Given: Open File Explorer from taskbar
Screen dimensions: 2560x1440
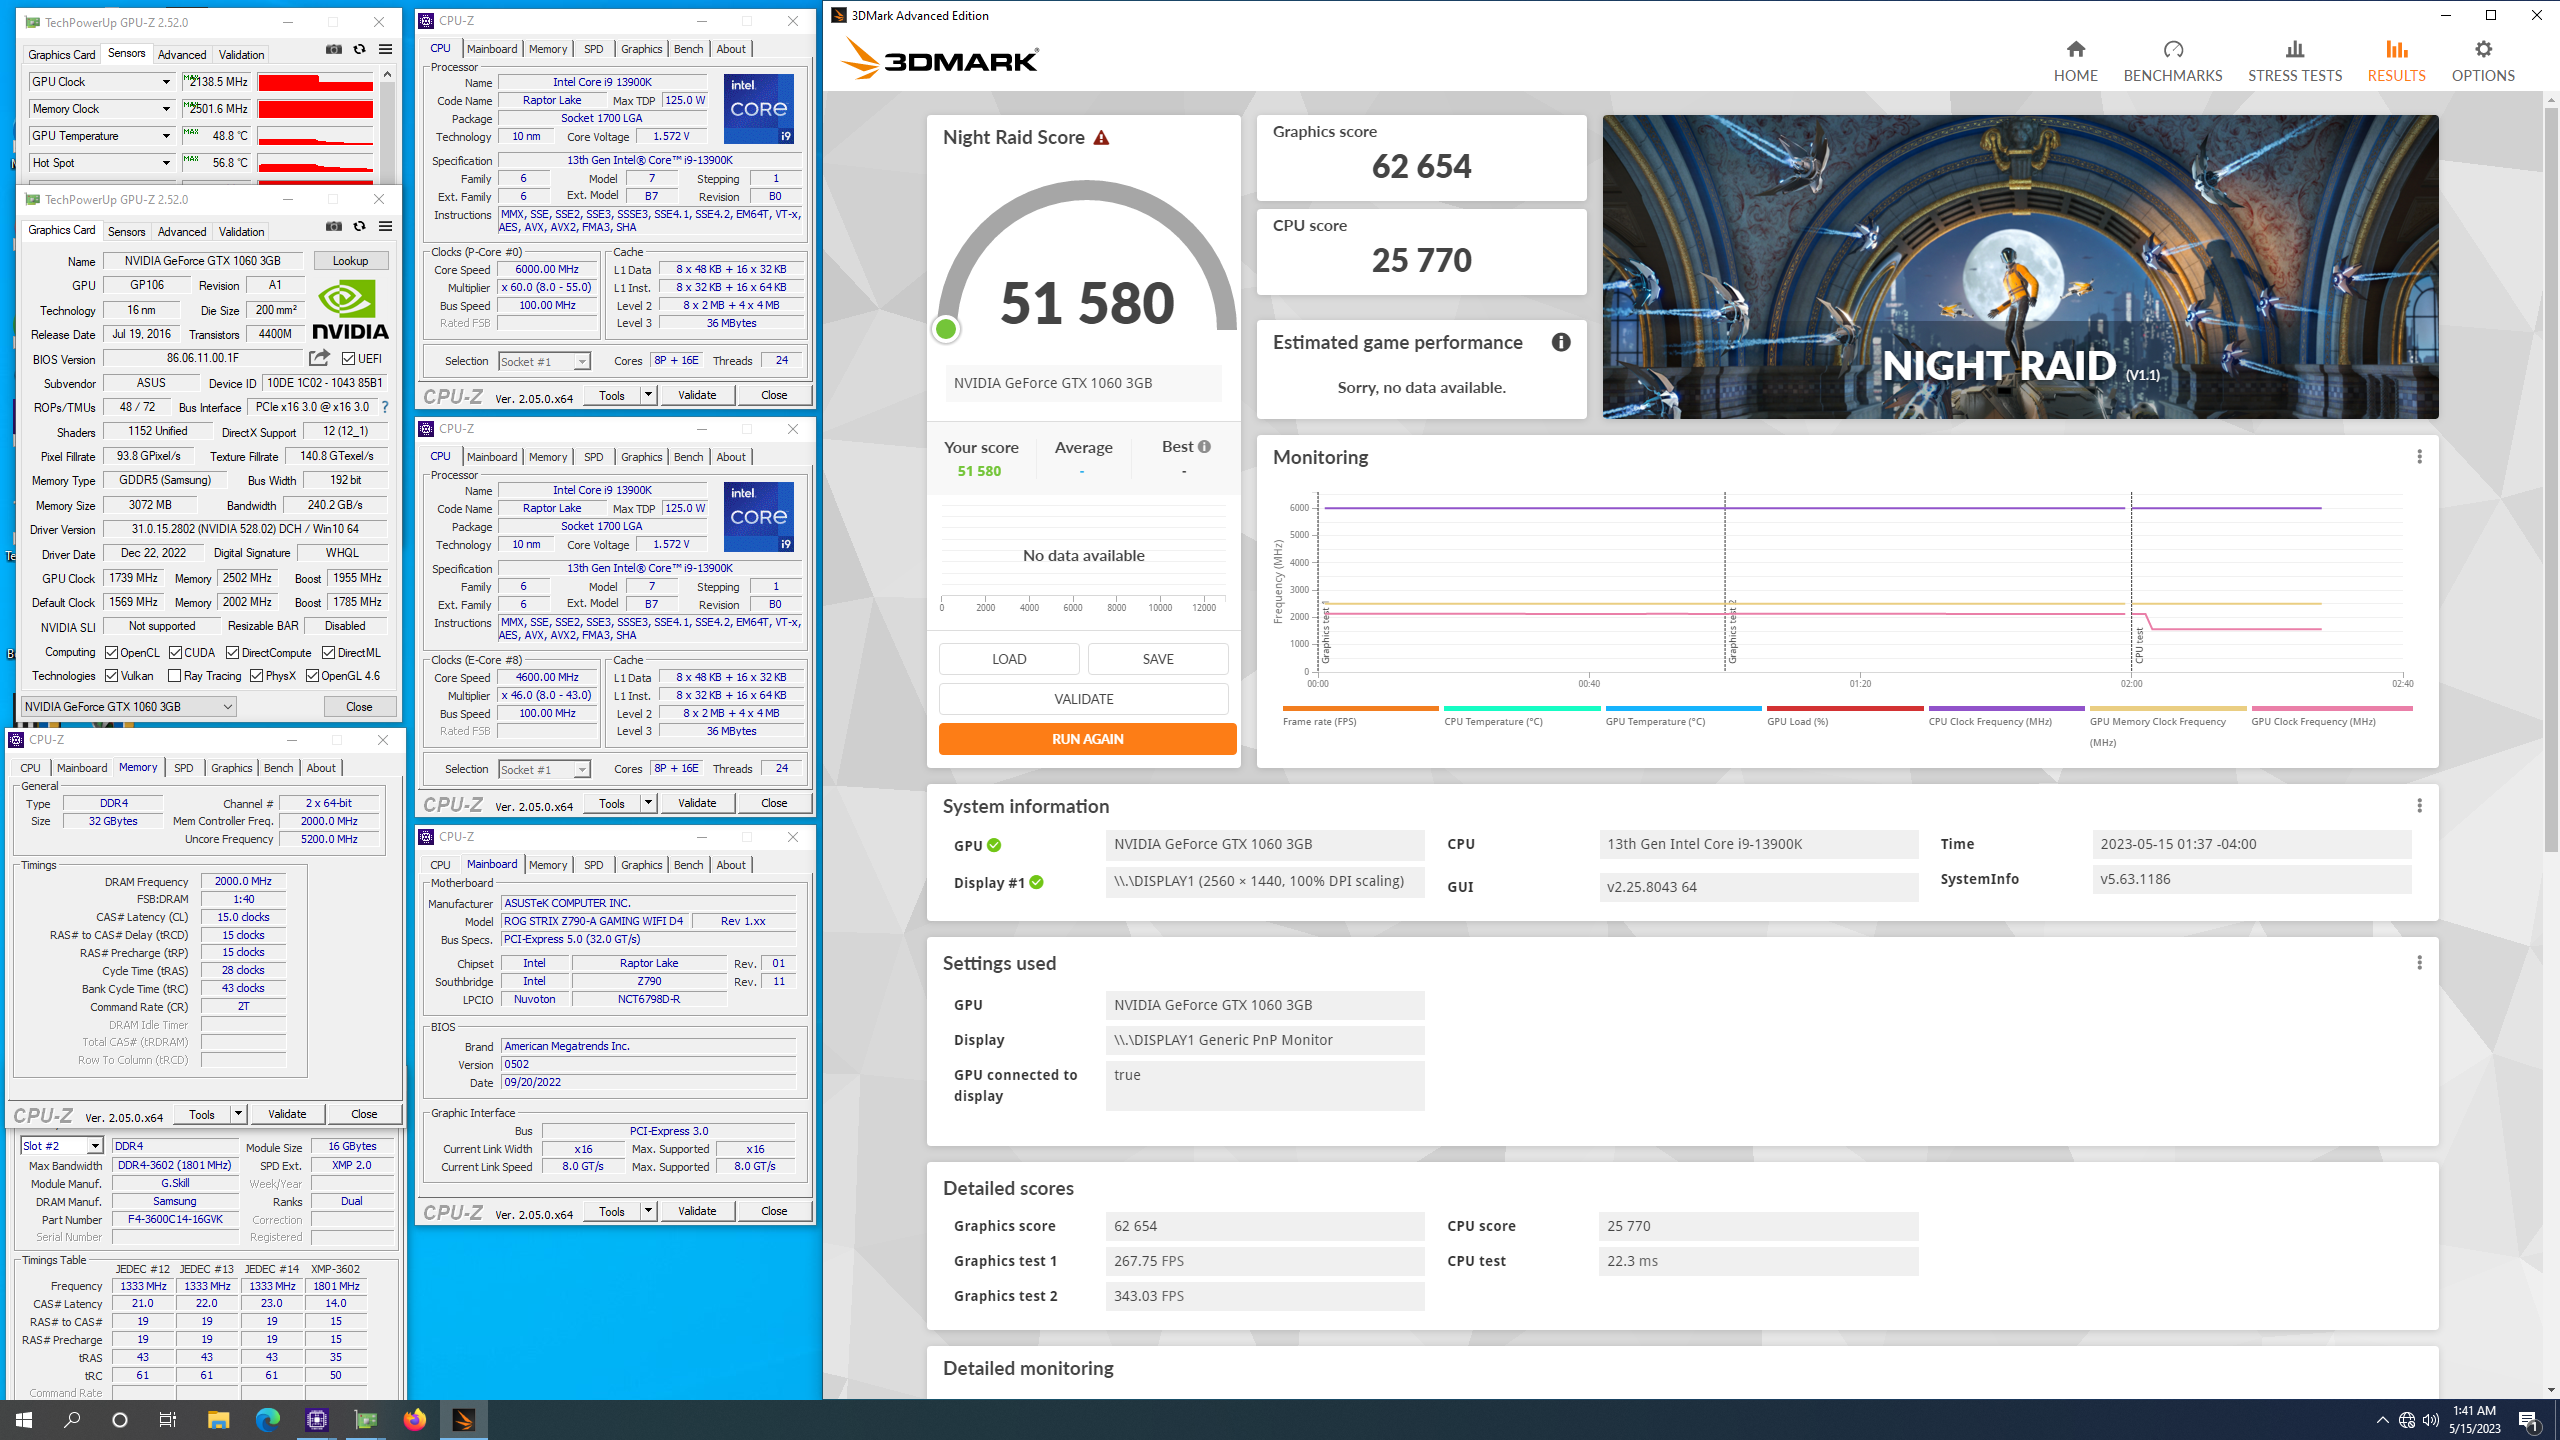Looking at the screenshot, I should 218,1419.
